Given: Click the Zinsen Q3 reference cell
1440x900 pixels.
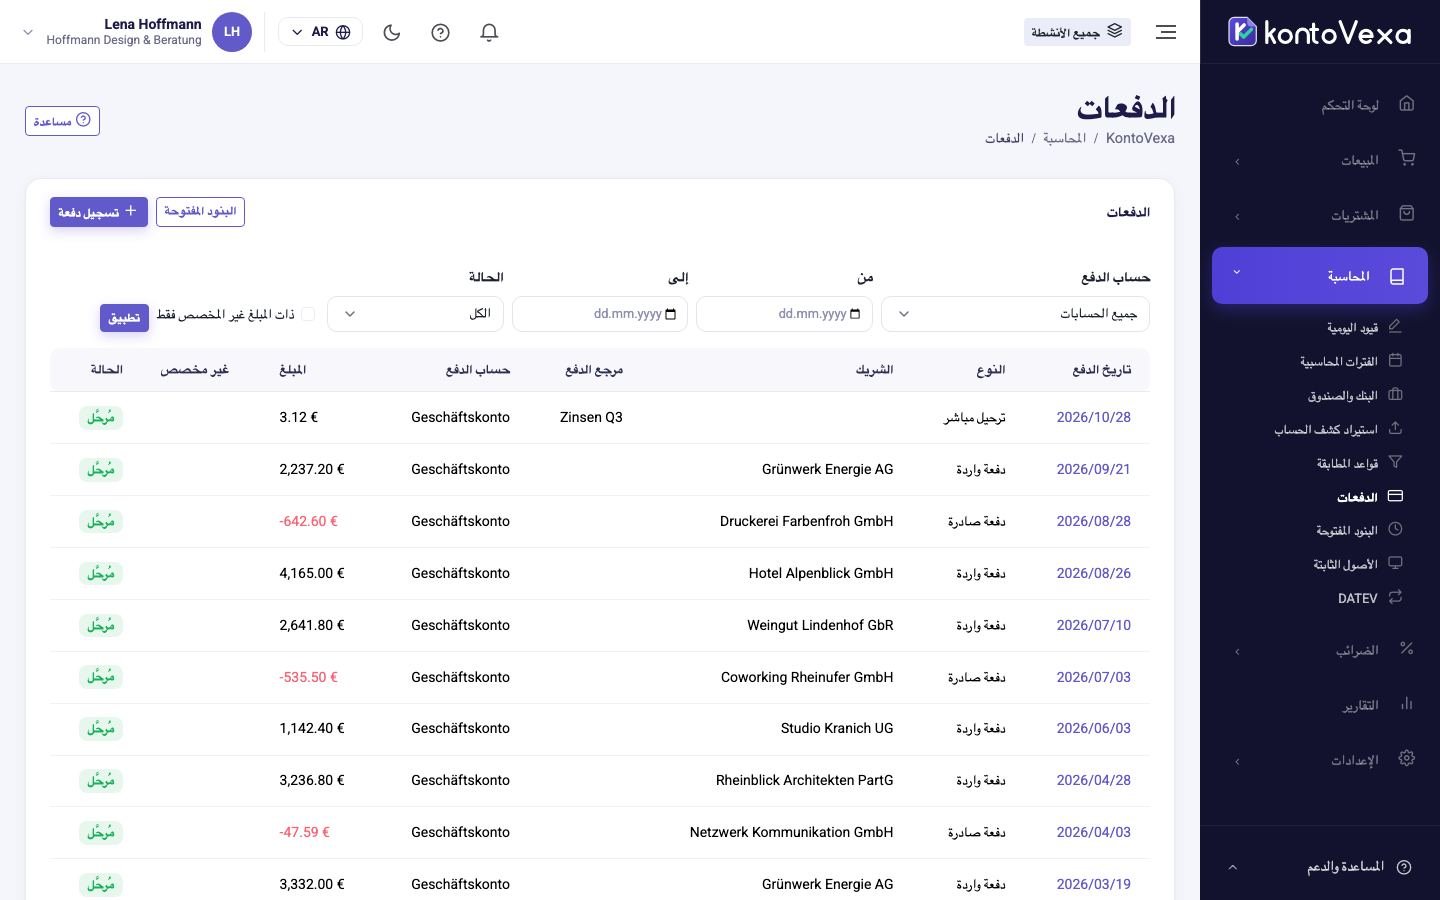Looking at the screenshot, I should pos(591,417).
